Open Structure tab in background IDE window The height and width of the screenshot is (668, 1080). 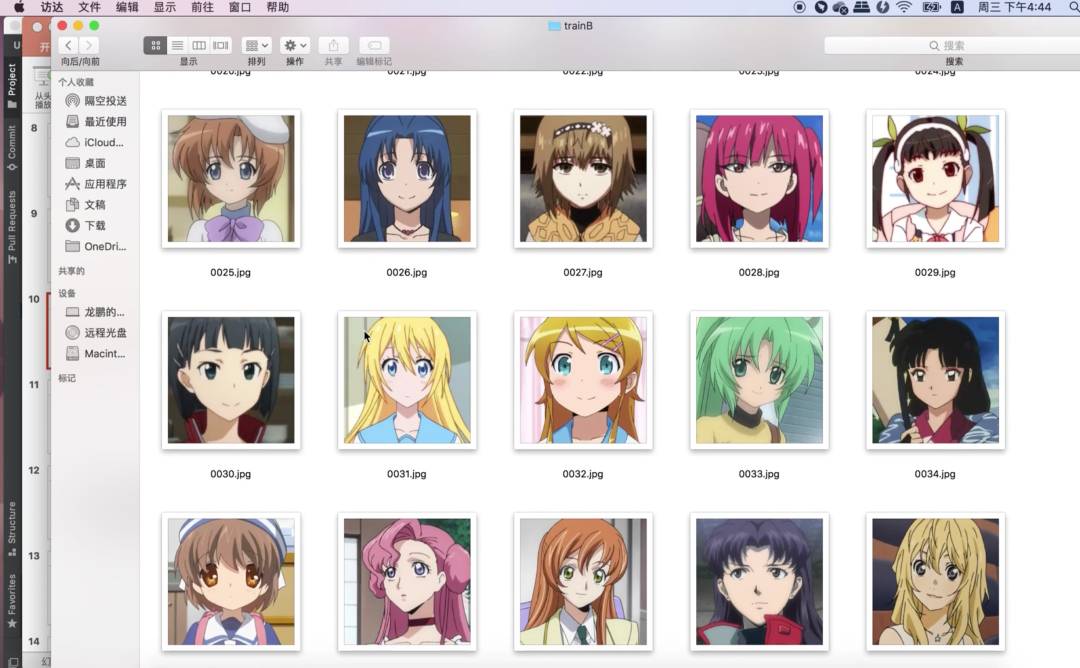(12, 528)
